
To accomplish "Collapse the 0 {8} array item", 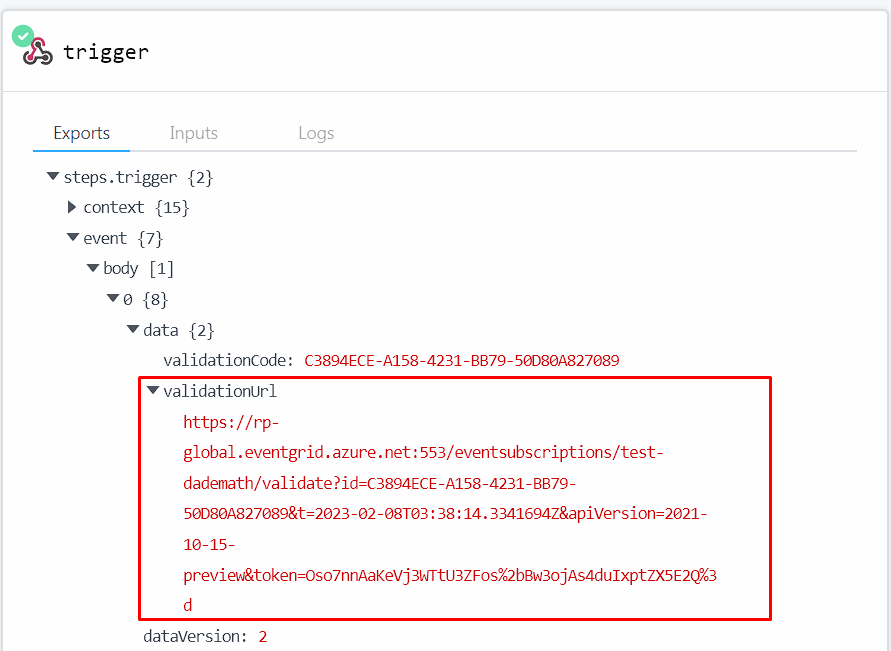I will tap(113, 298).
